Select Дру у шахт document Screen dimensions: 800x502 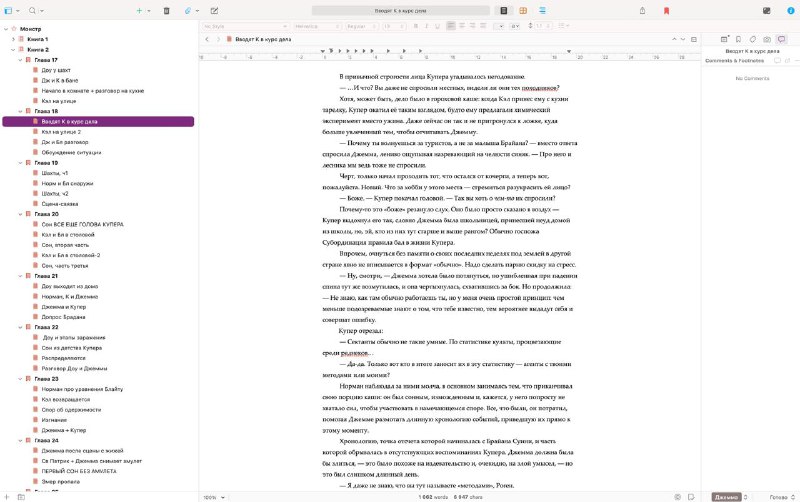click(56, 70)
